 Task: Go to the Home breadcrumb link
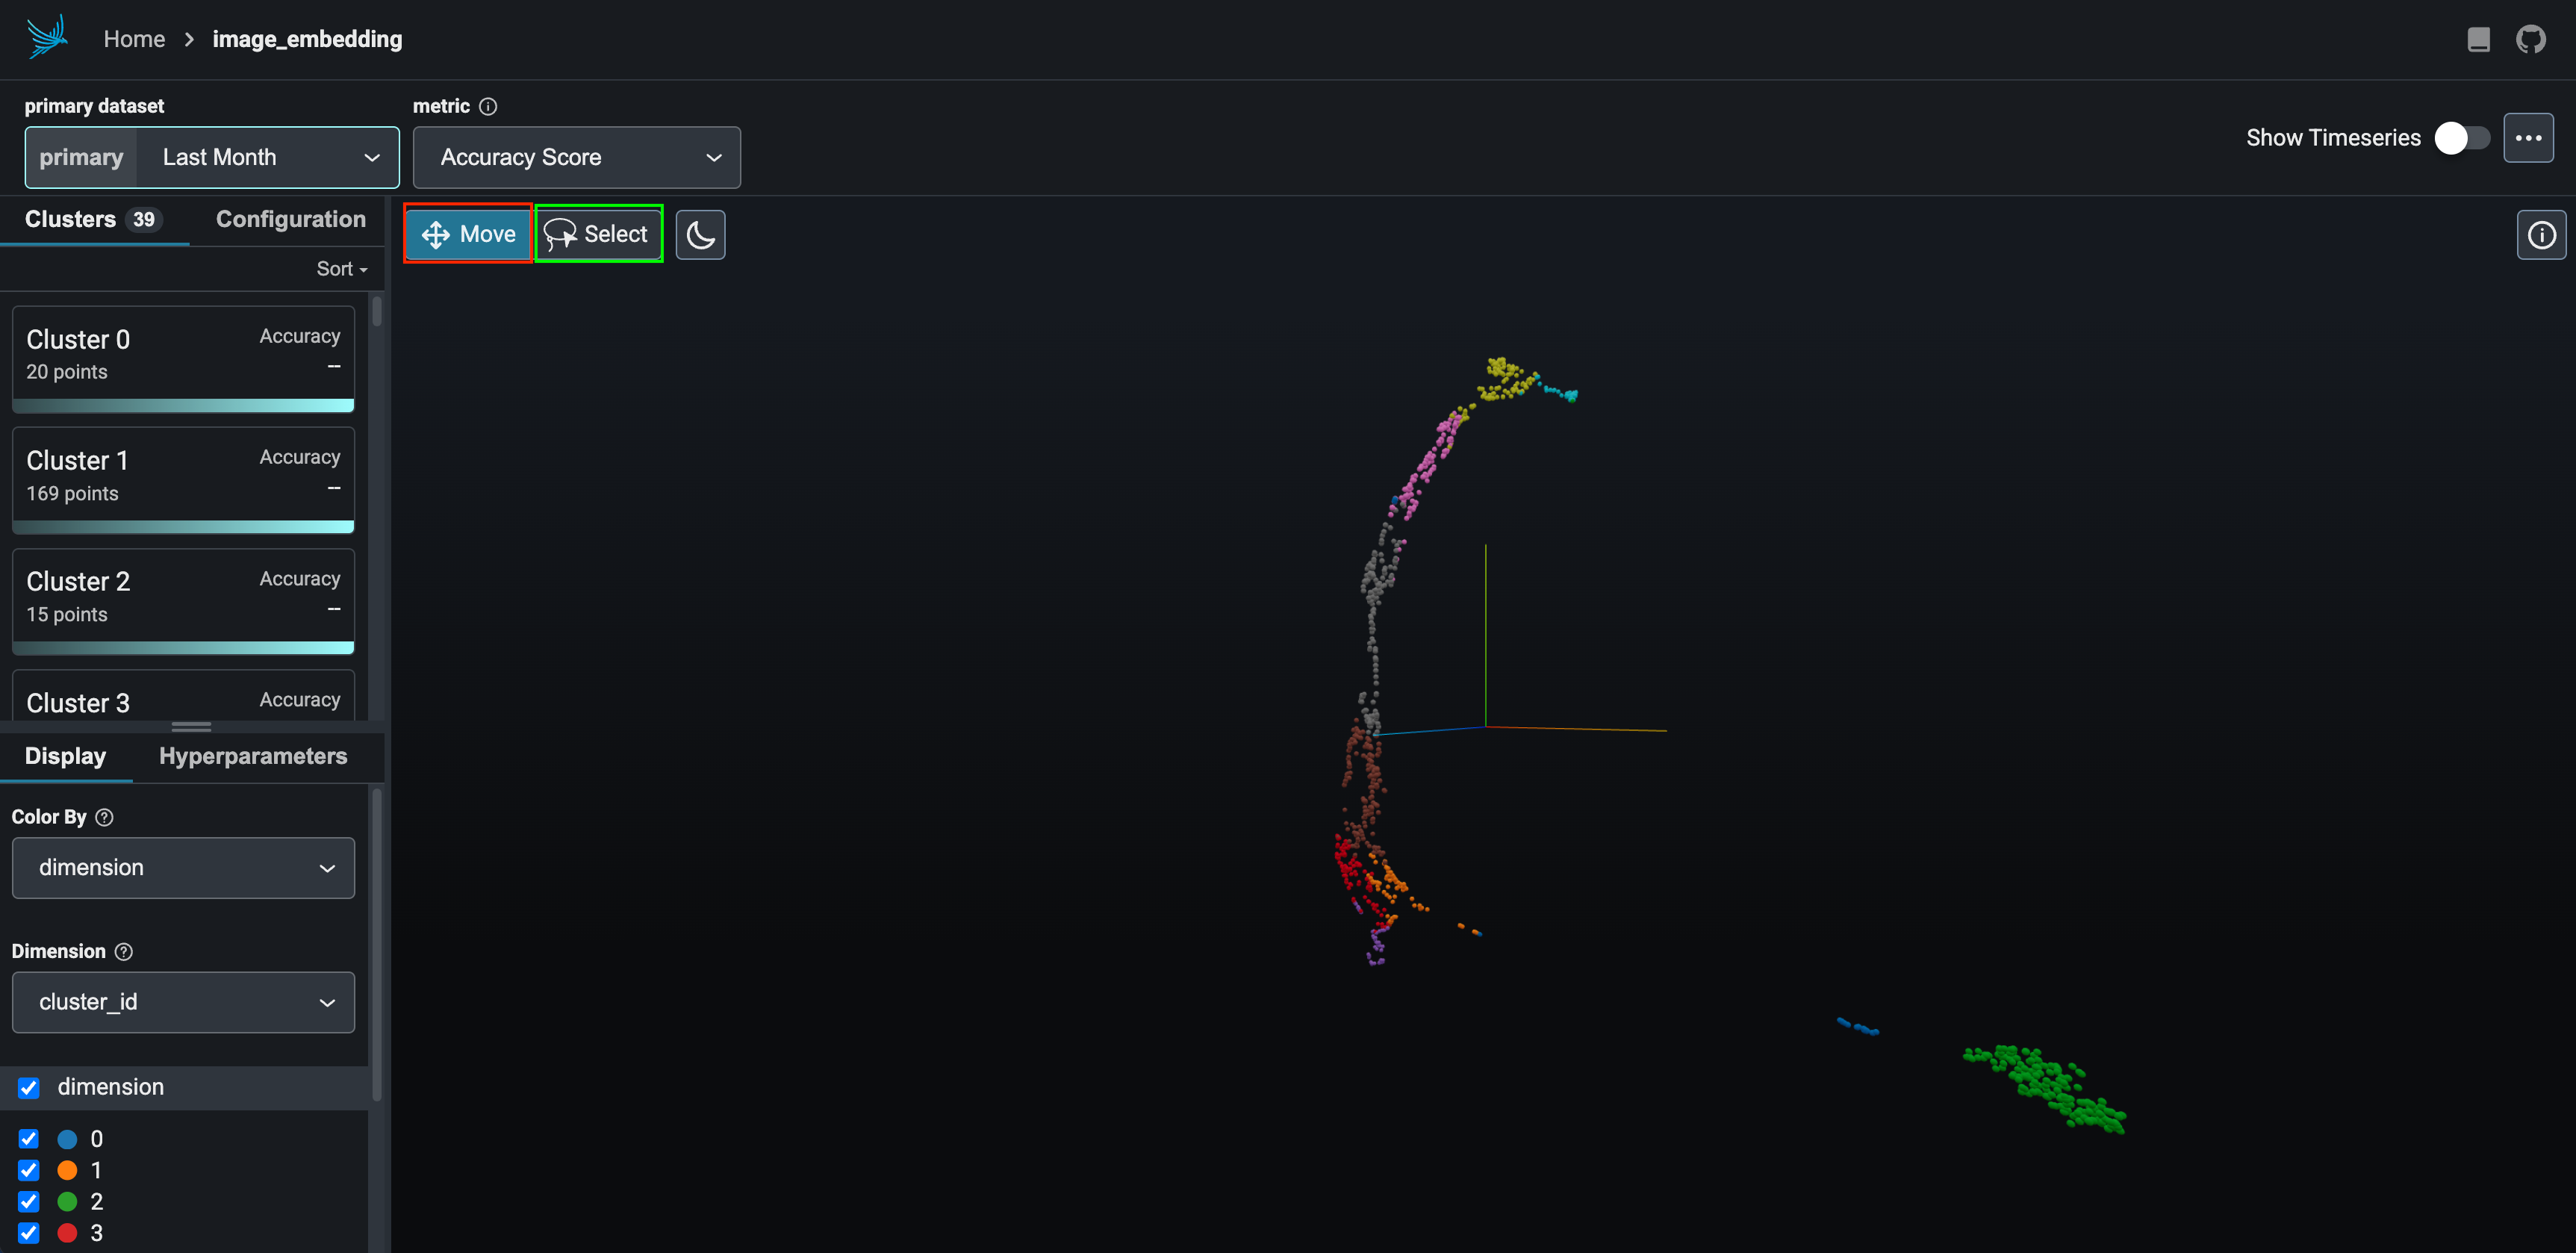coord(134,39)
